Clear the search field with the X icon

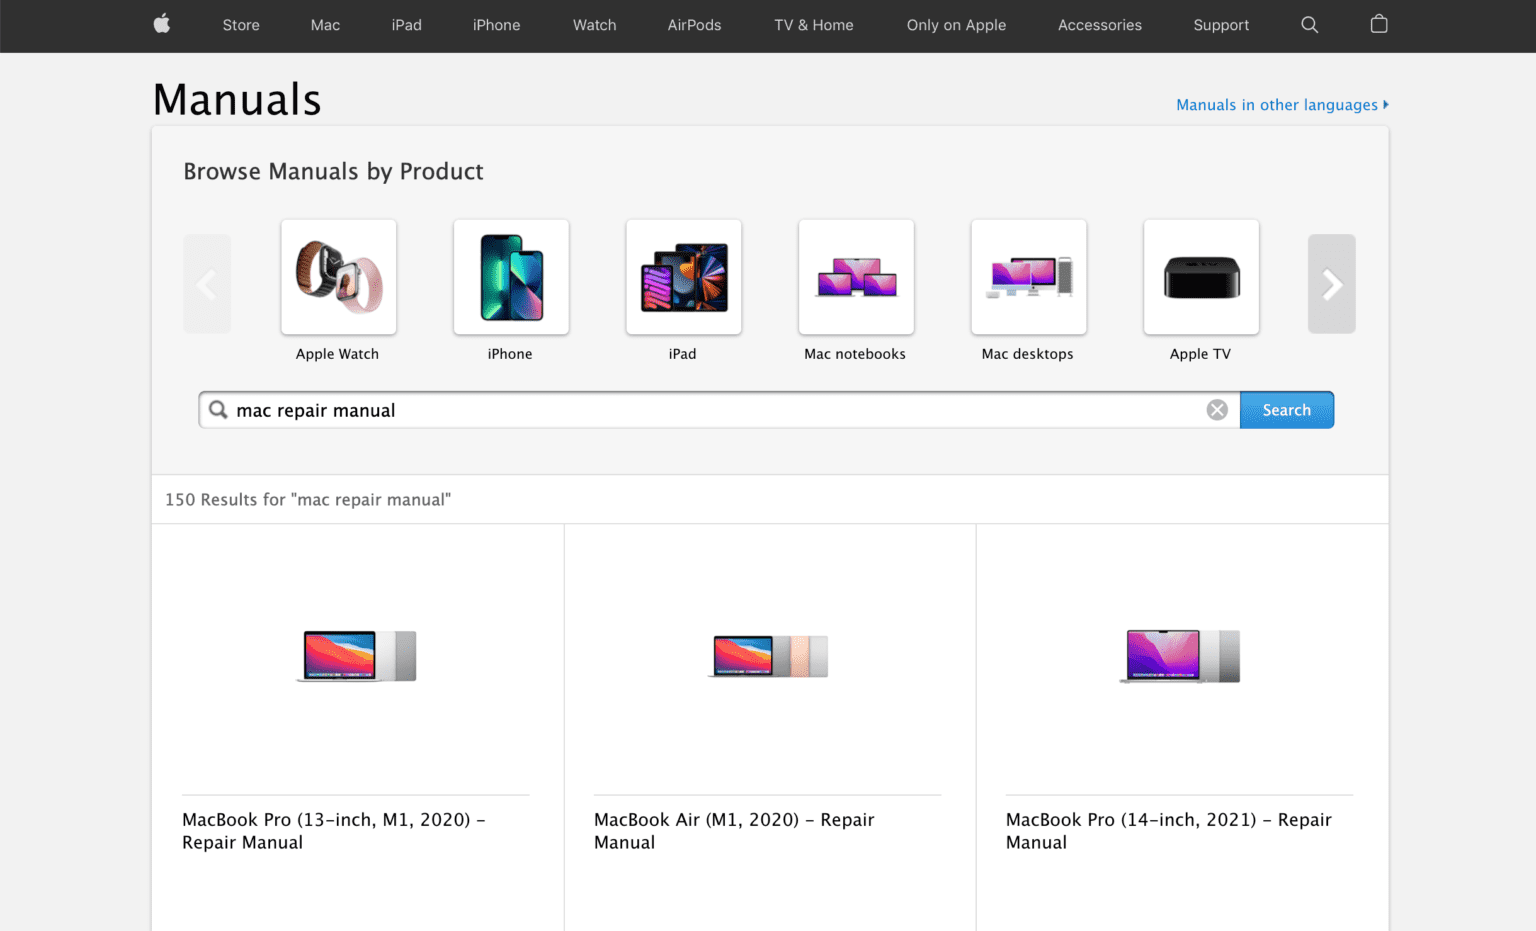[x=1217, y=409]
